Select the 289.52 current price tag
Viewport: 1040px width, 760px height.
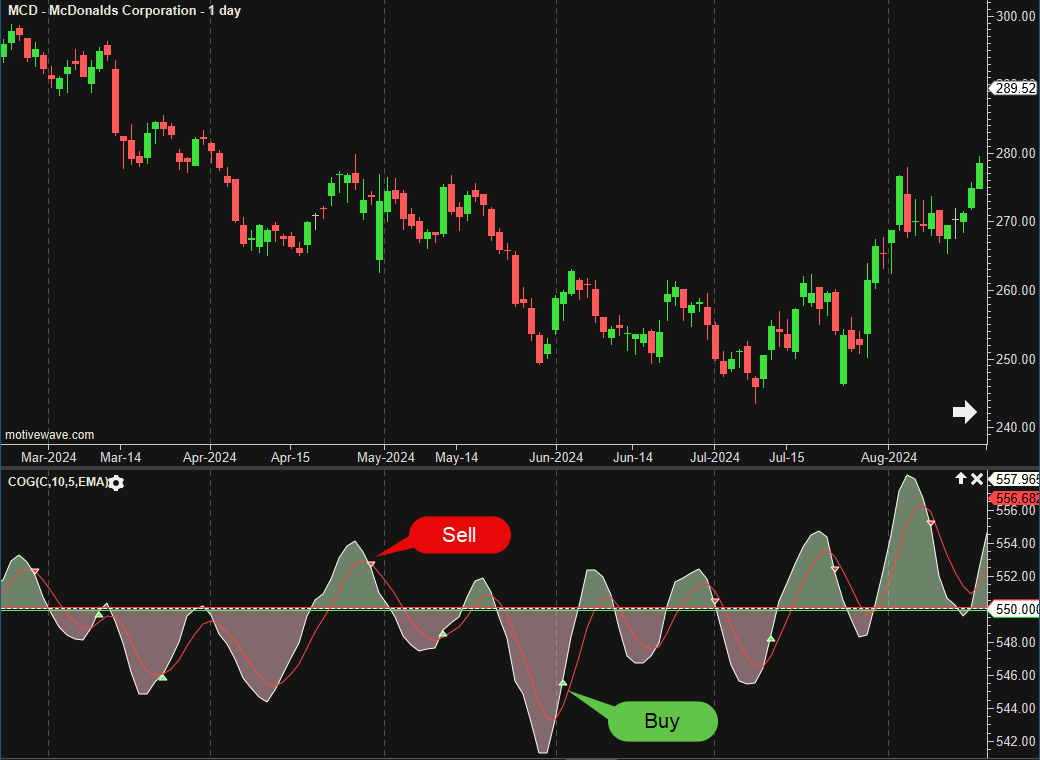(x=1014, y=88)
